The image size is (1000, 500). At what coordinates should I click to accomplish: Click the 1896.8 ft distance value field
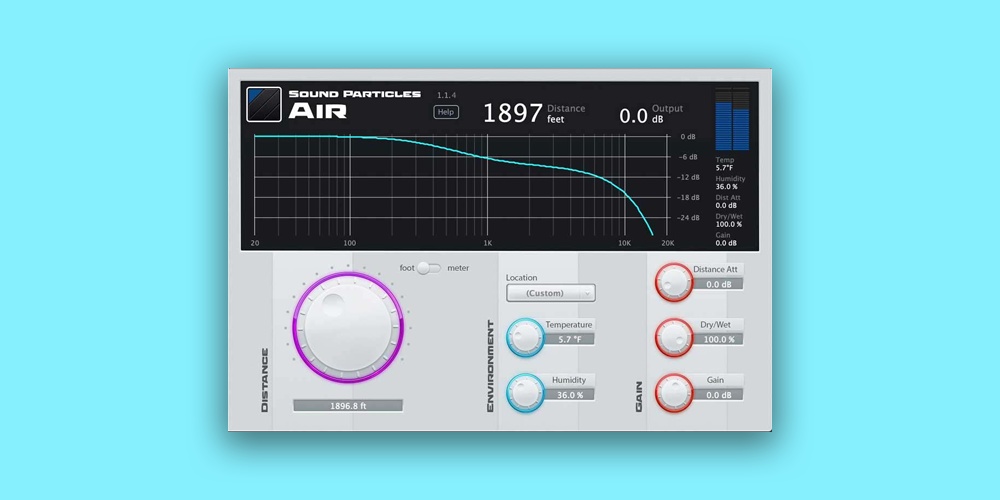point(348,406)
